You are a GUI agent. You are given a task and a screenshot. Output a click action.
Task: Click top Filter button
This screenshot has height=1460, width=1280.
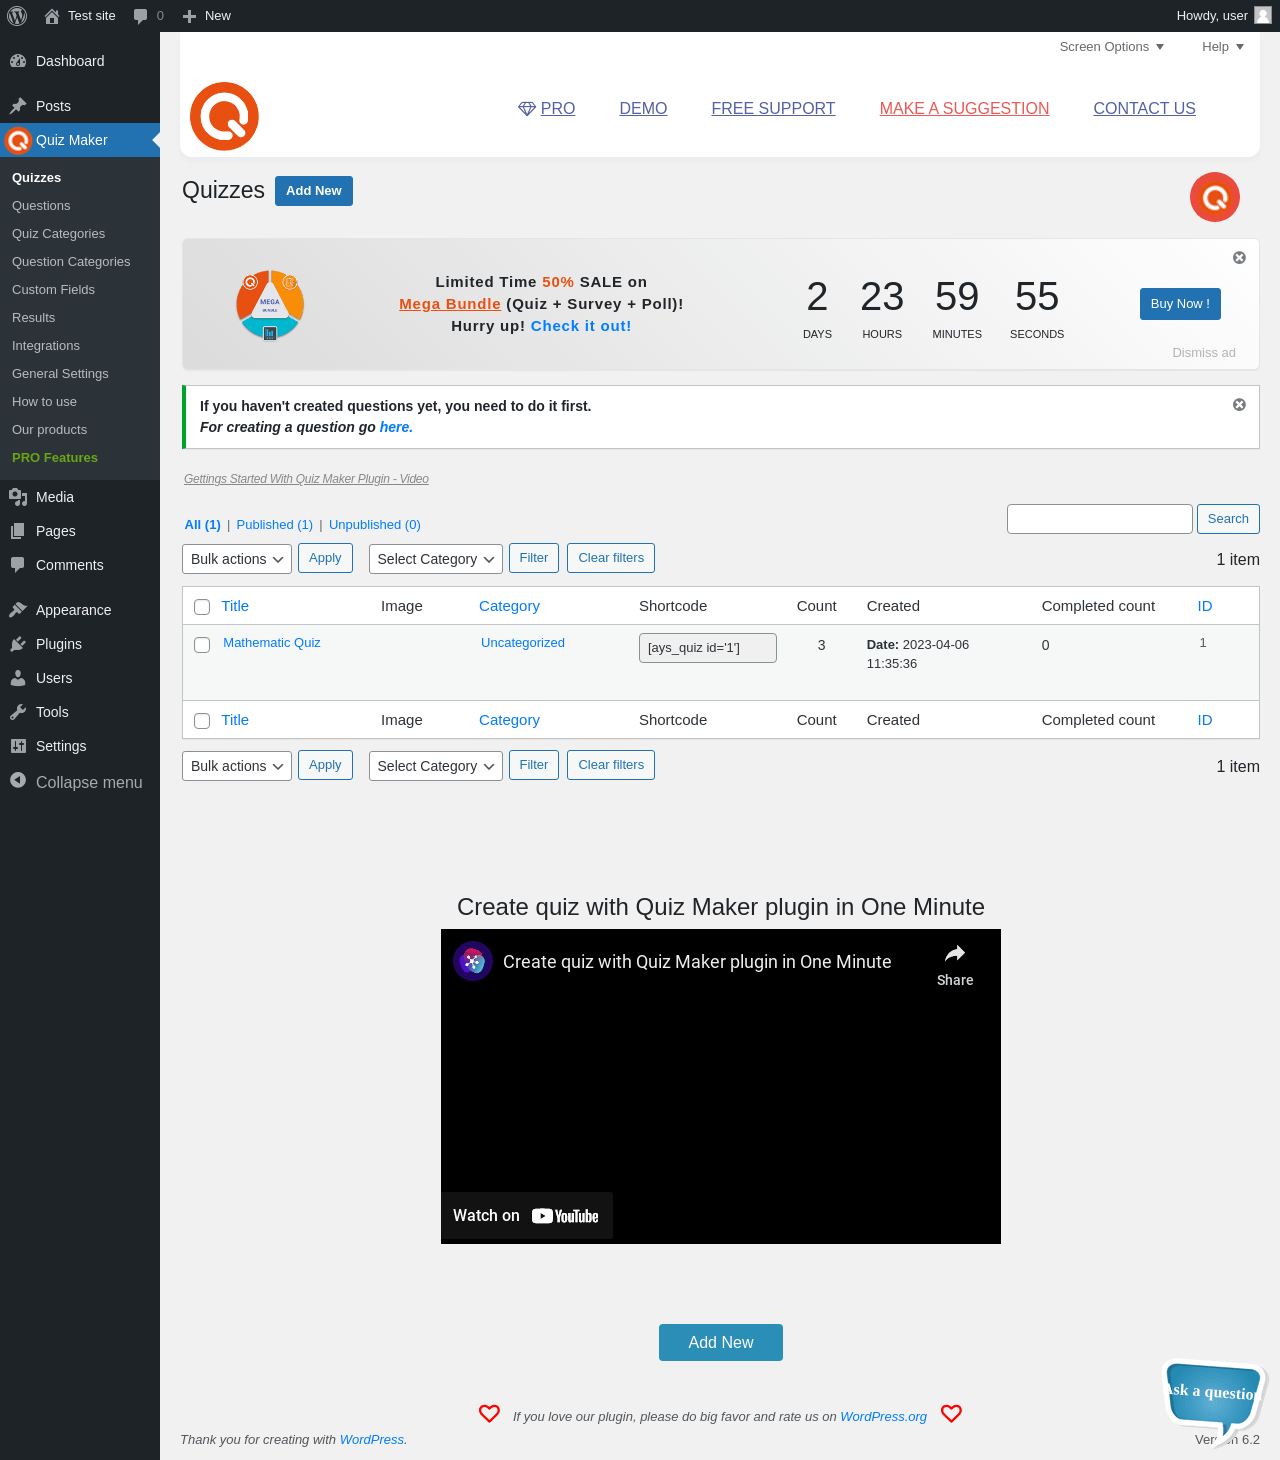pos(534,558)
